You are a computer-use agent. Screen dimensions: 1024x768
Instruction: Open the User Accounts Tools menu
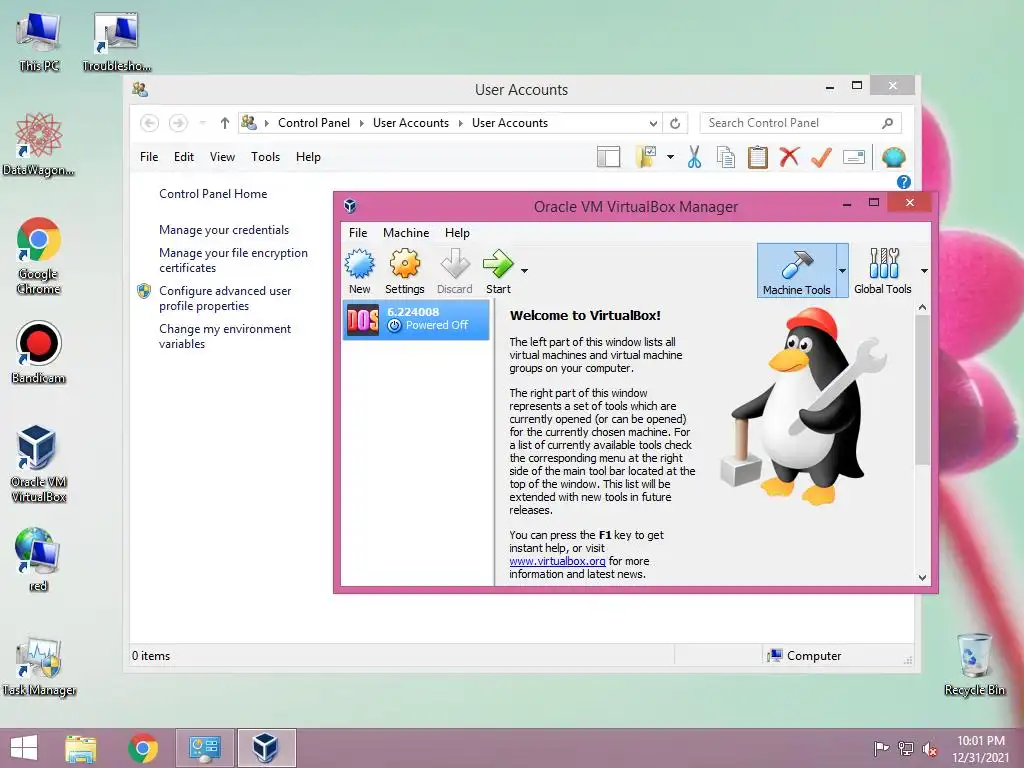265,157
